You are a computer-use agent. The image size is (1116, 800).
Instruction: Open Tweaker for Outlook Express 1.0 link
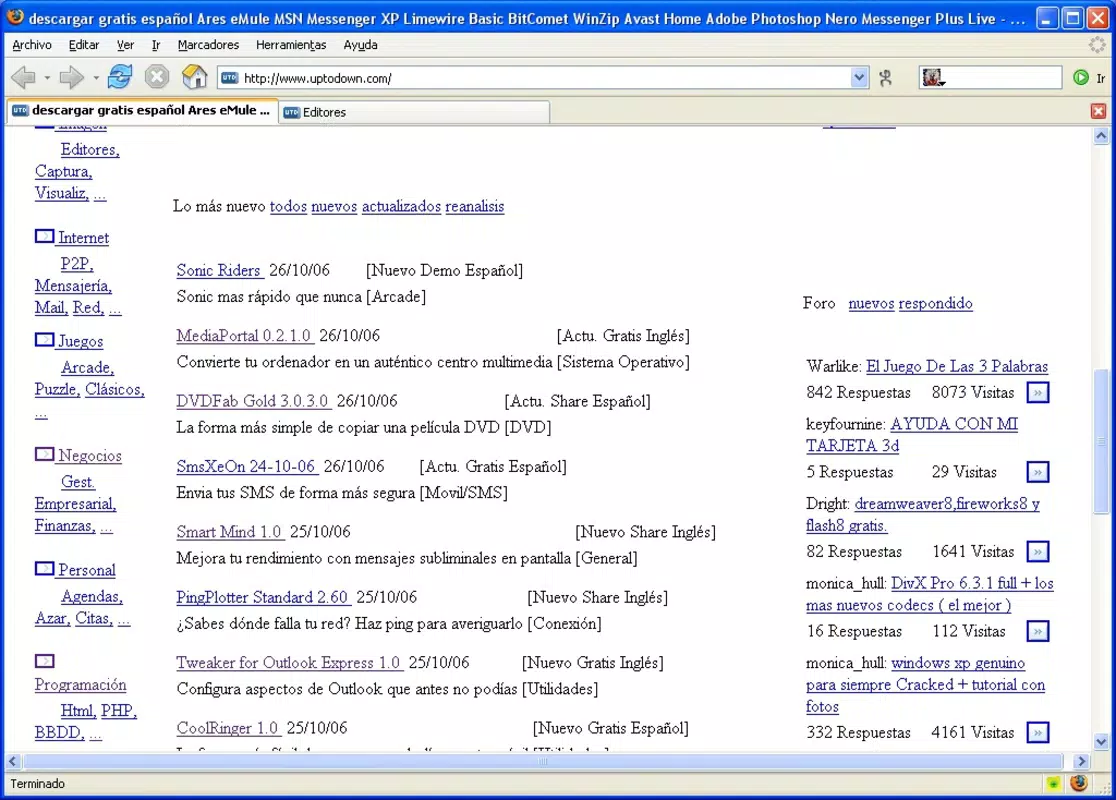tap(290, 663)
